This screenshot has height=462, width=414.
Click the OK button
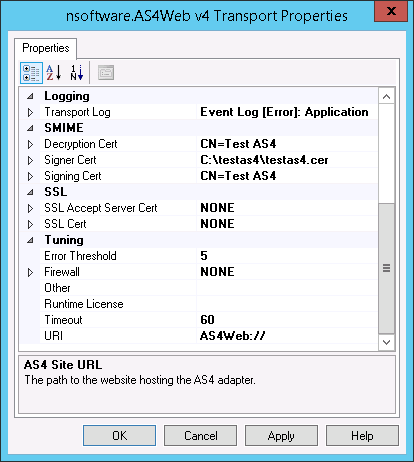point(119,436)
